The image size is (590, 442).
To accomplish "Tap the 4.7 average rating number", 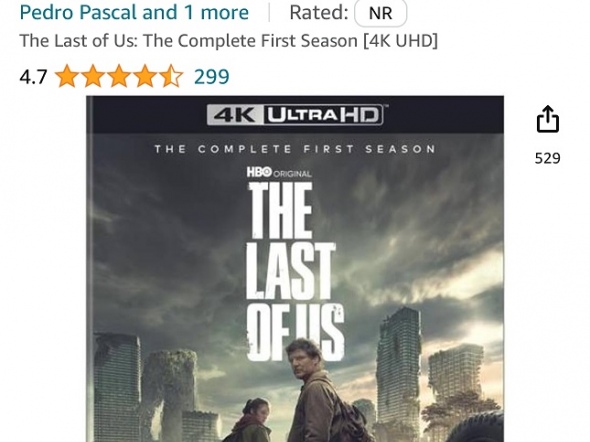I will [33, 77].
